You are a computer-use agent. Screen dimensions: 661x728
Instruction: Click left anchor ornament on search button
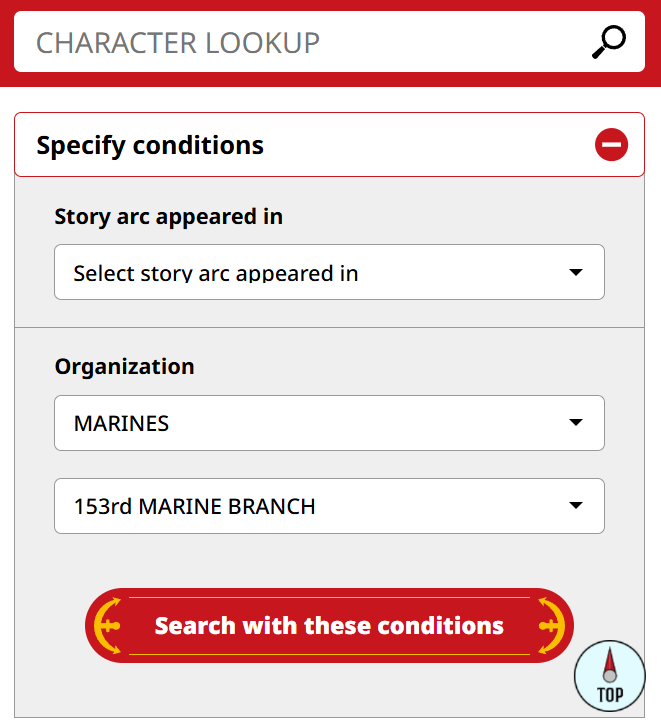click(x=108, y=626)
